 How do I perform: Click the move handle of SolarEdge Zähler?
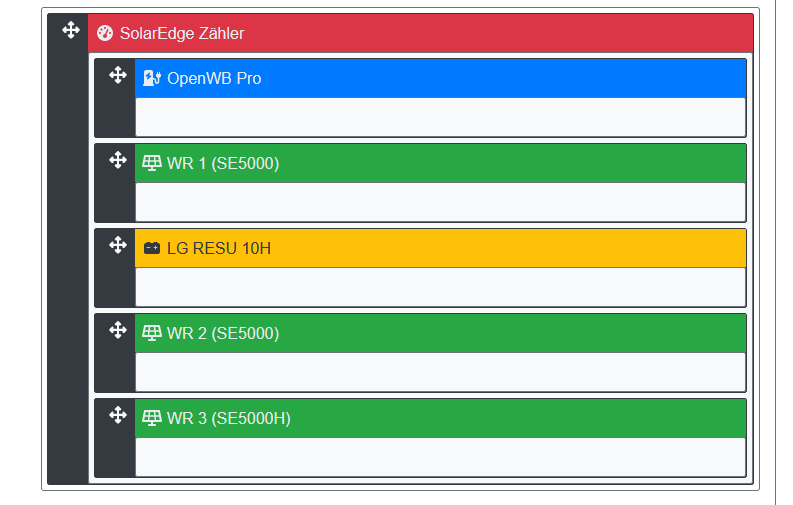(x=71, y=30)
